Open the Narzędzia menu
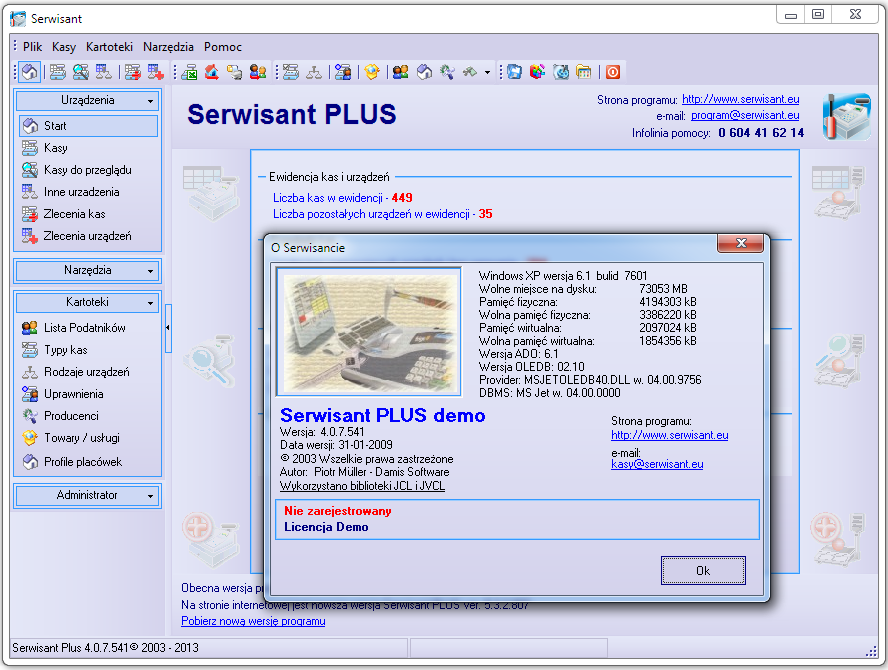Screen dimensions: 888x670 pos(168,47)
